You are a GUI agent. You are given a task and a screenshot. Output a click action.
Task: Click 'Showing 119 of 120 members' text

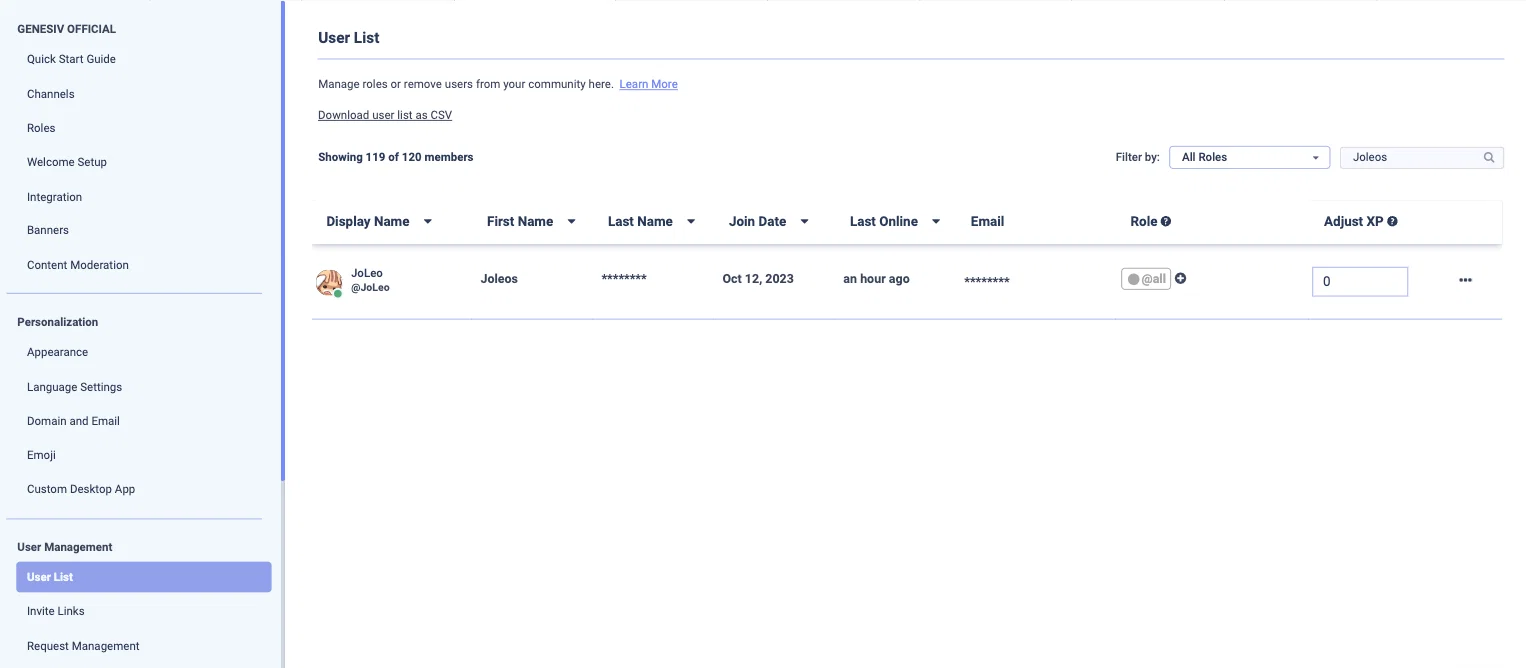pyautogui.click(x=396, y=157)
